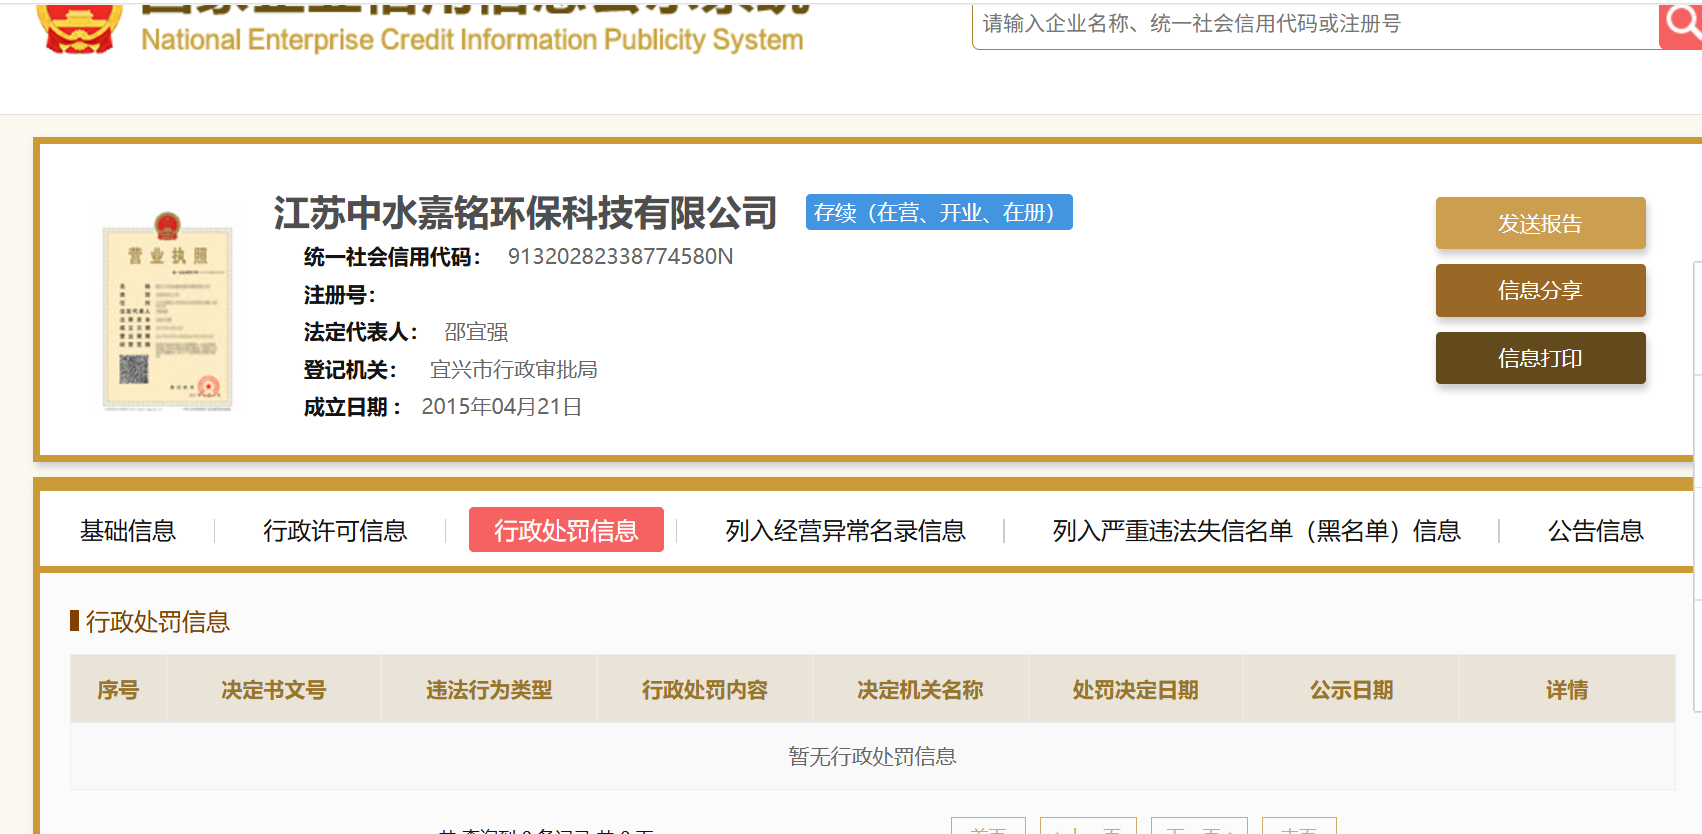Screen dimensions: 1702x834
Task: Click the 注册号 label
Action: click(x=340, y=295)
